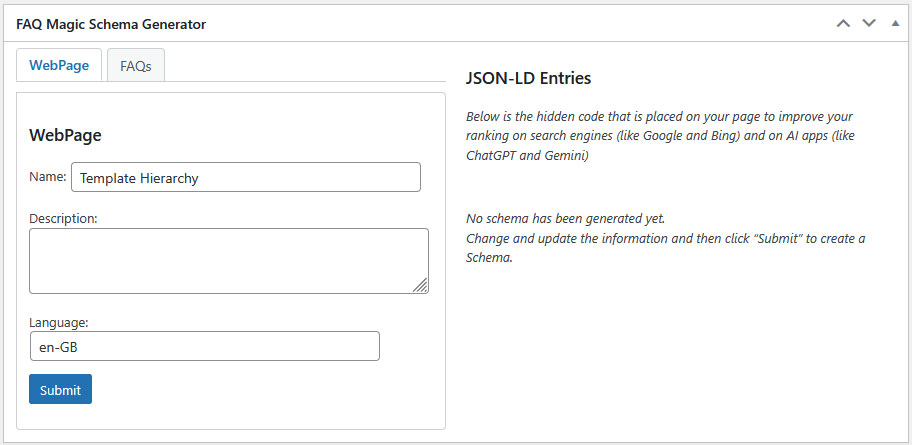This screenshot has width=912, height=445.
Task: Click the Language label
Action: point(59,322)
